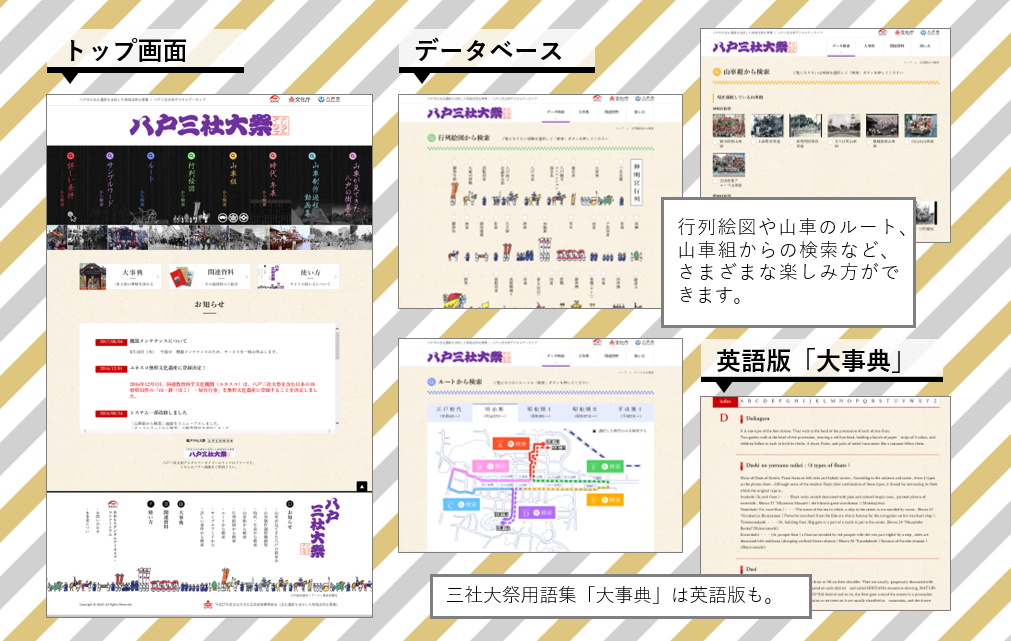Open the 大事典 banner card

[x=120, y=276]
